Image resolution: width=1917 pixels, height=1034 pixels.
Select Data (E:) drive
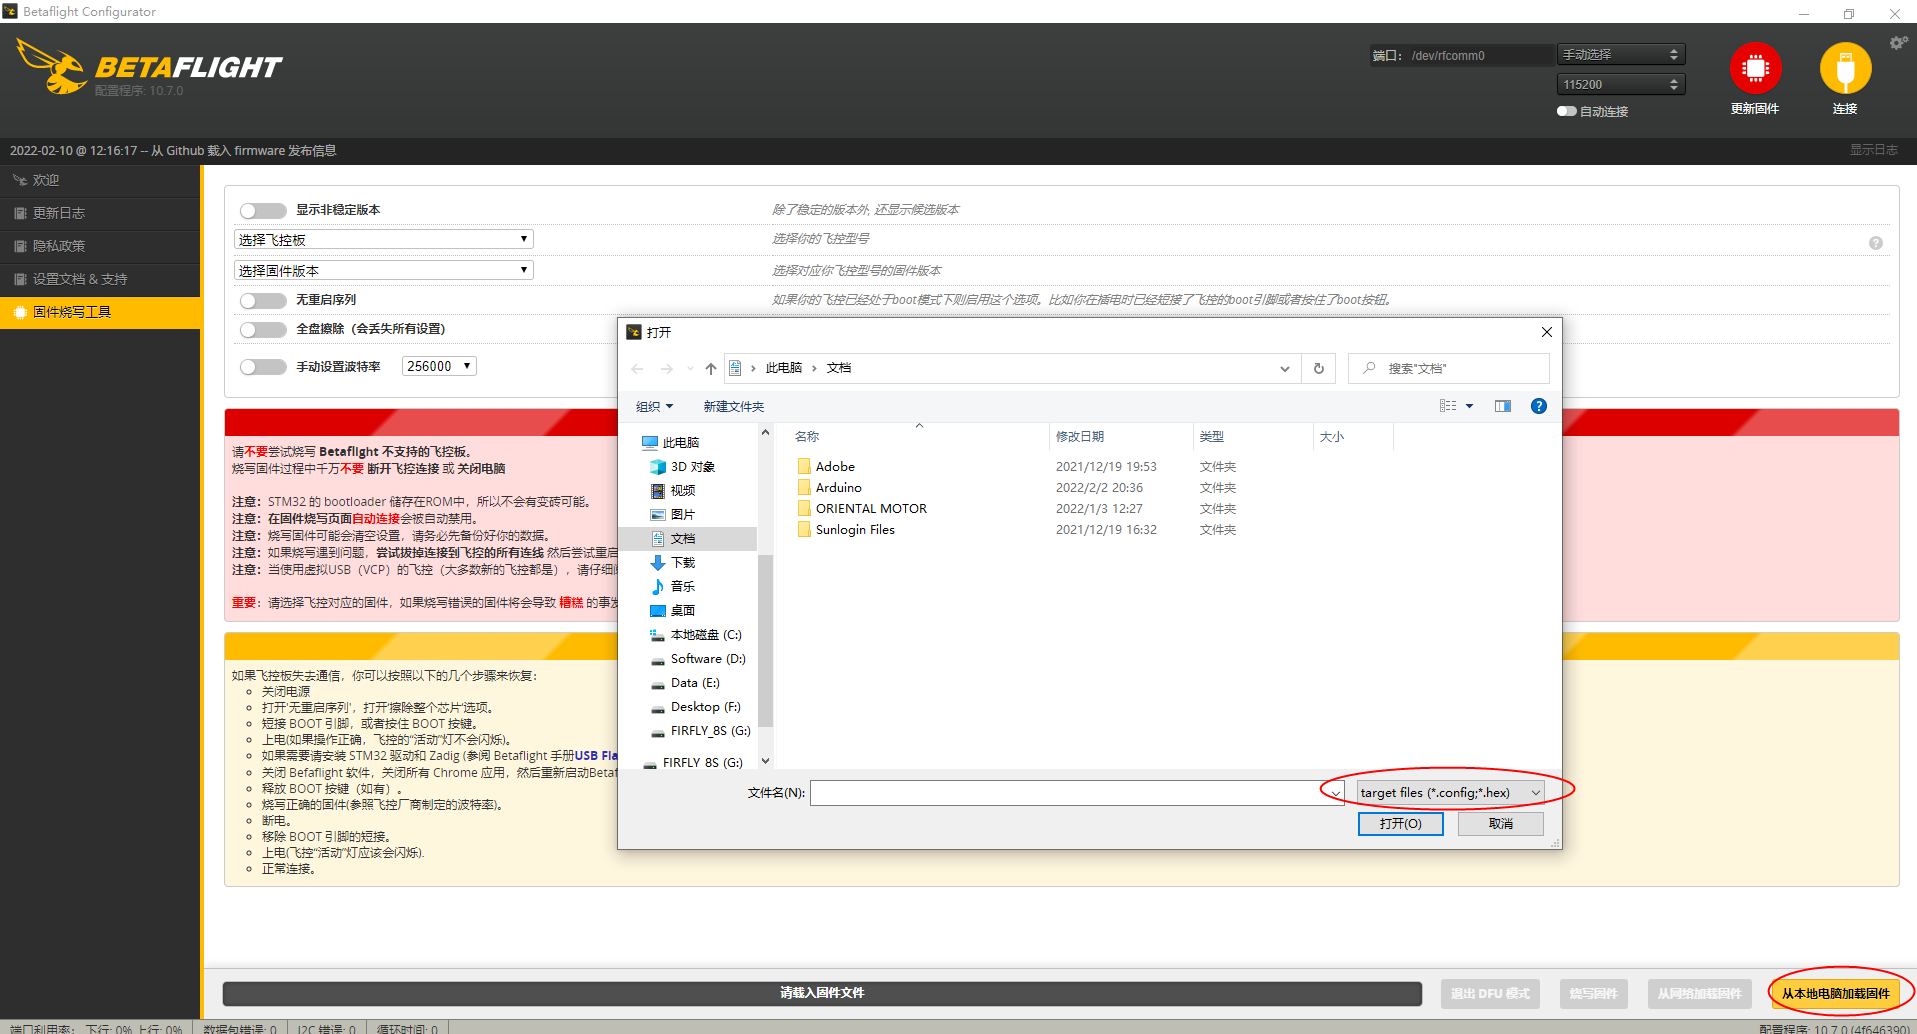(x=694, y=683)
